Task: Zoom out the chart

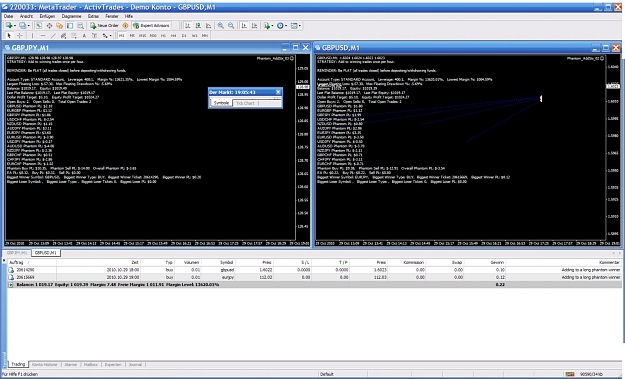Action: tap(231, 26)
